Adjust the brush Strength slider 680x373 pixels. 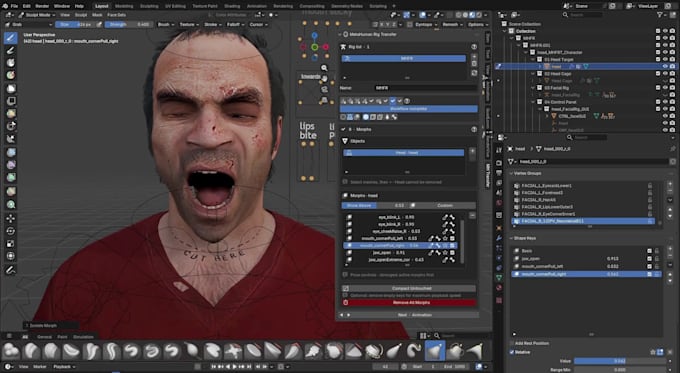(128, 24)
